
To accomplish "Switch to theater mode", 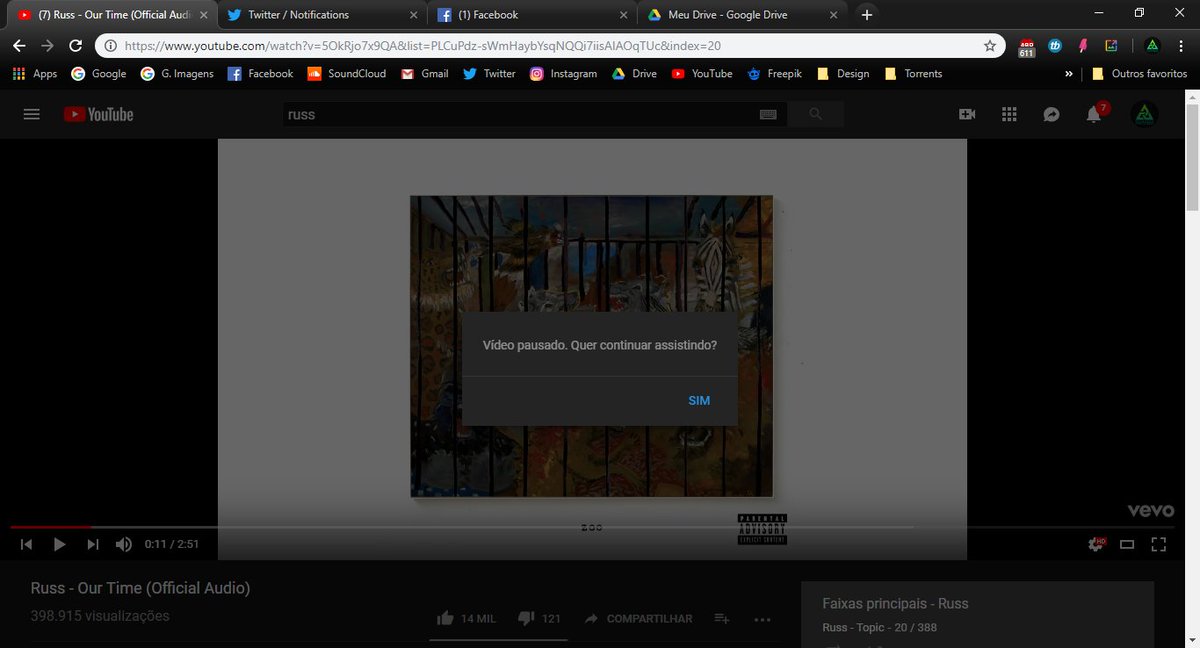I will click(1127, 544).
